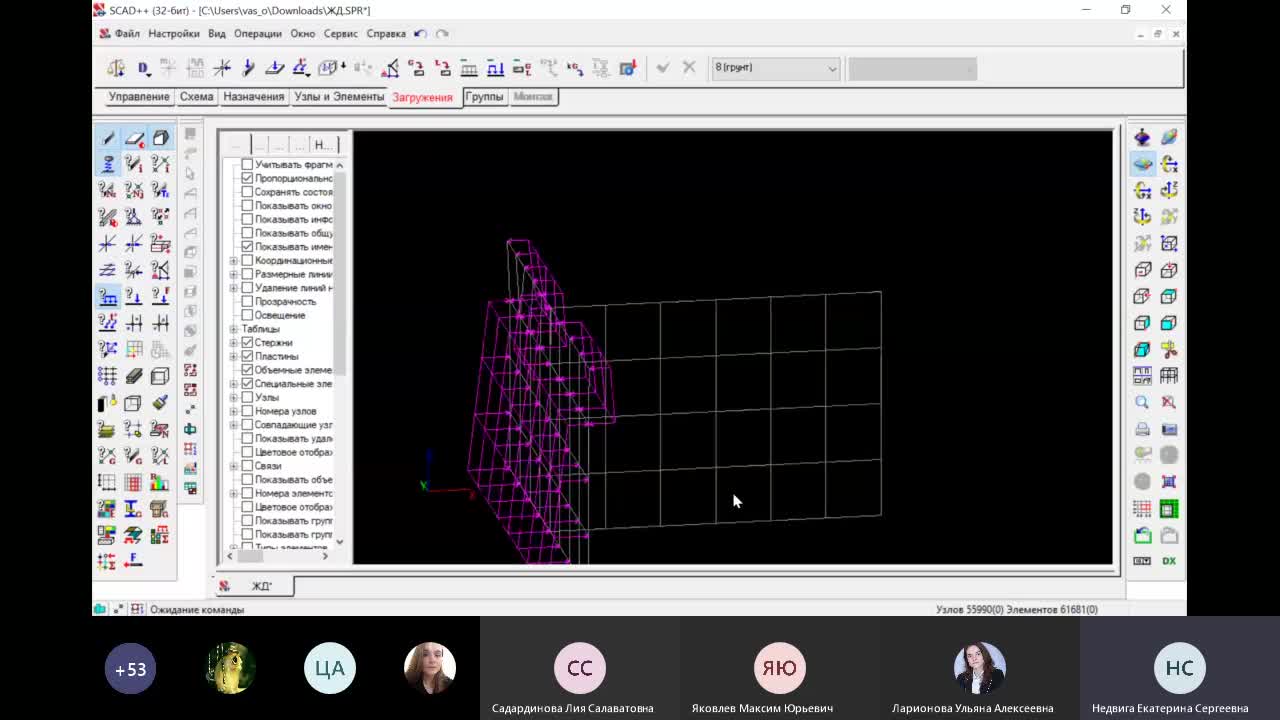Click the name Яковлев Максим Юрьевич
The image size is (1280, 720).
(762, 708)
